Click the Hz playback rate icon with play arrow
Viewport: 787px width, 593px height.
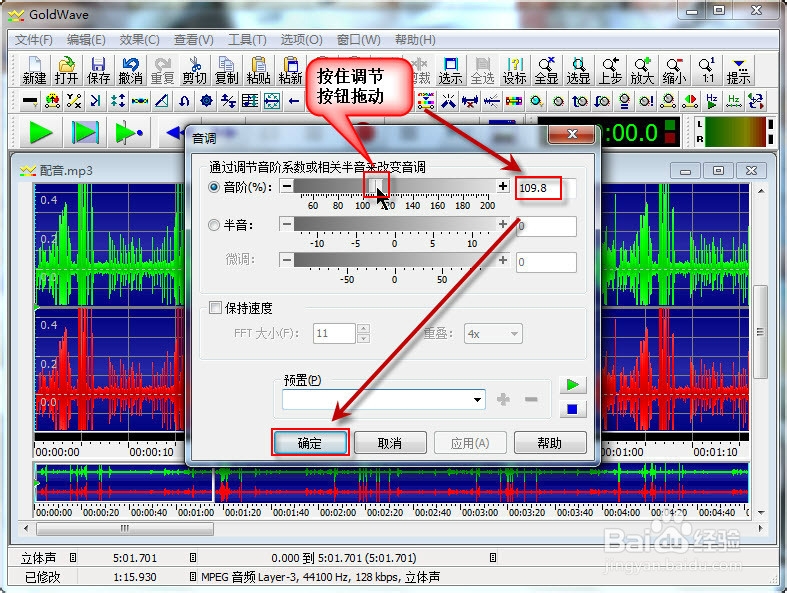coord(711,101)
